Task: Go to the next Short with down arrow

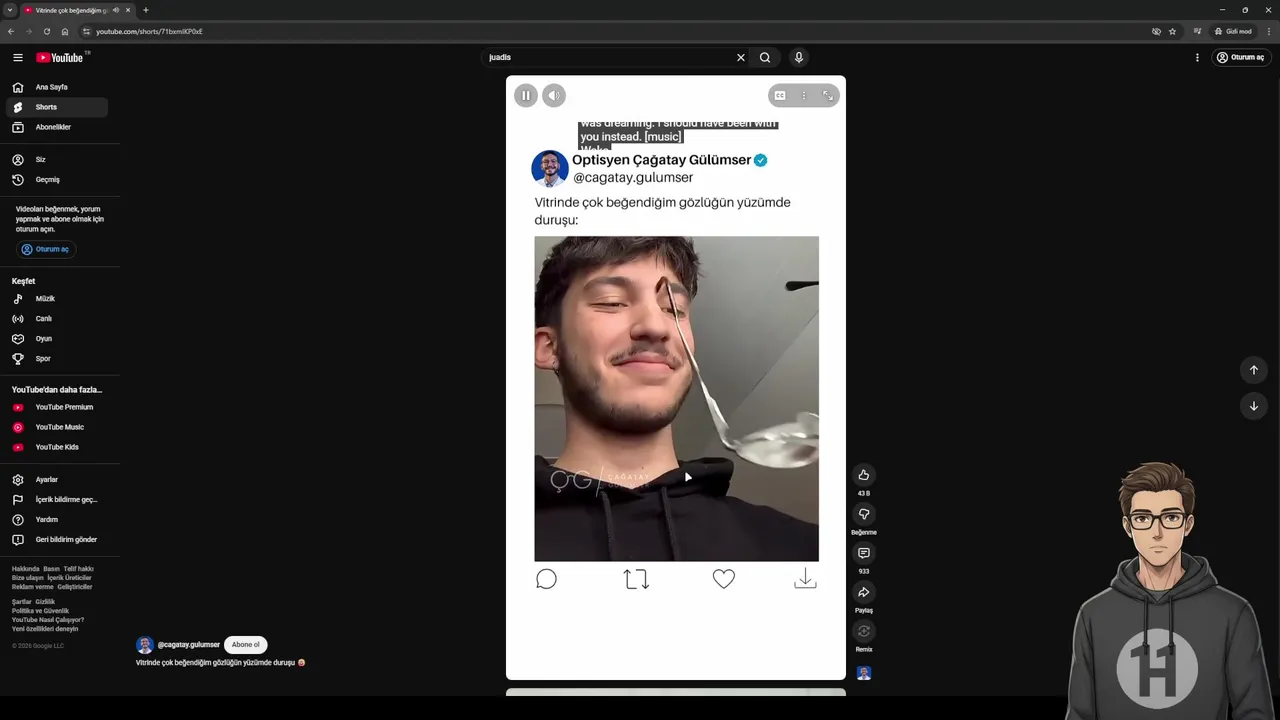Action: (1254, 406)
